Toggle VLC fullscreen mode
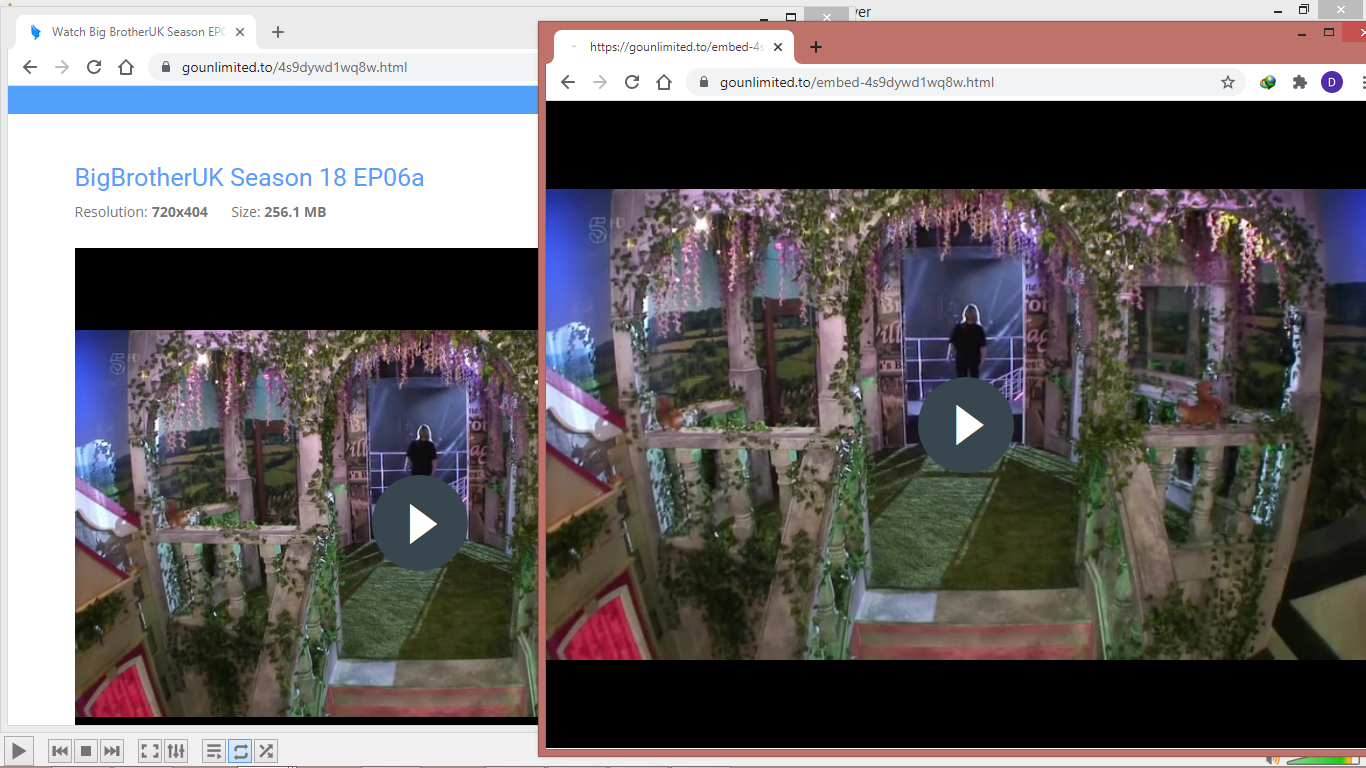 pyautogui.click(x=149, y=751)
